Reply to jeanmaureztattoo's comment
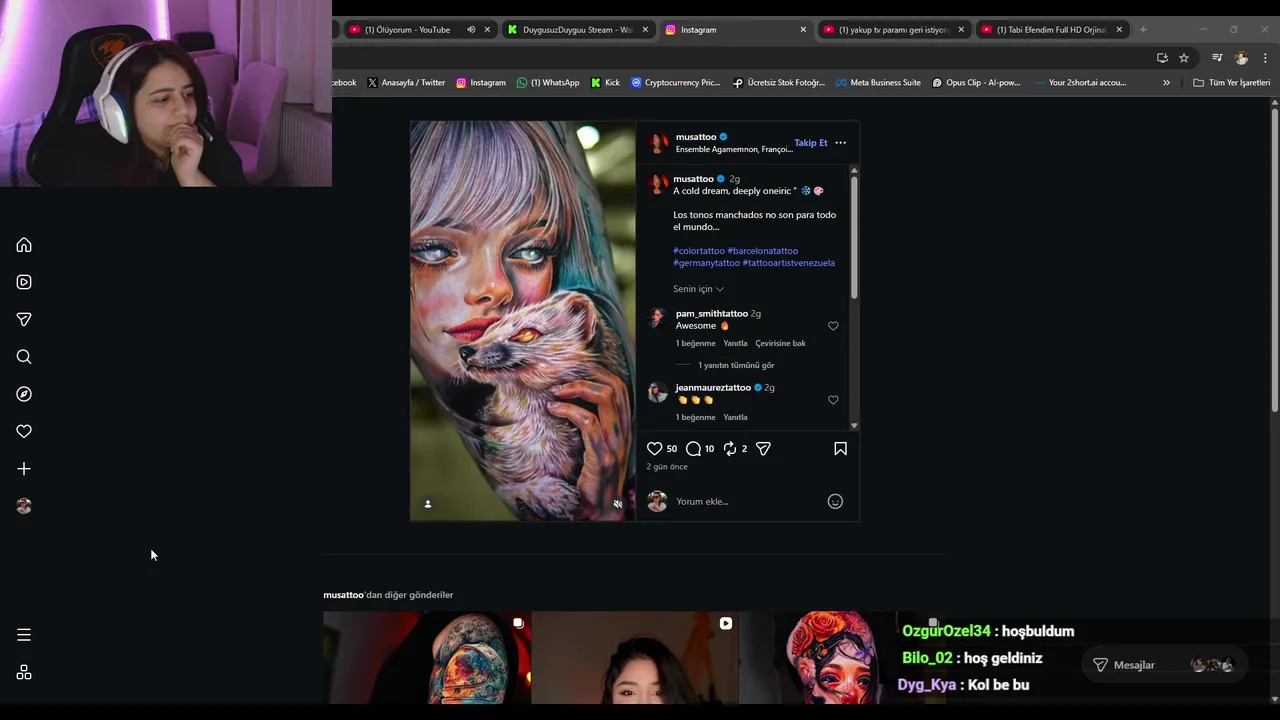Viewport: 1280px width, 720px height. [x=735, y=417]
